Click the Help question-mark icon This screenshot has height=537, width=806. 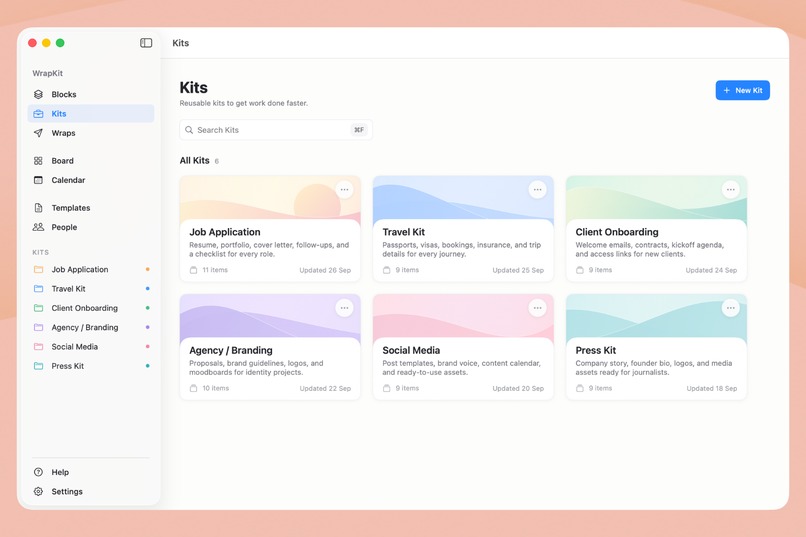(x=38, y=472)
